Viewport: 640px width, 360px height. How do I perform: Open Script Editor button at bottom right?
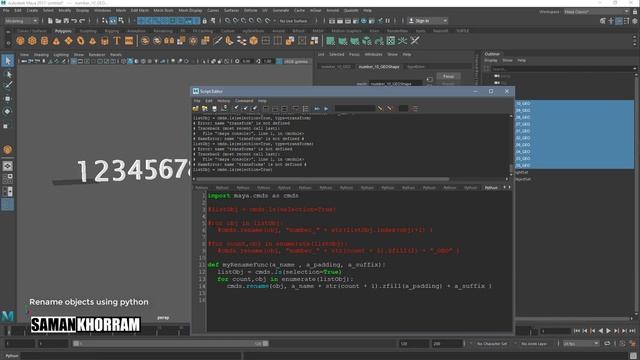(633, 356)
